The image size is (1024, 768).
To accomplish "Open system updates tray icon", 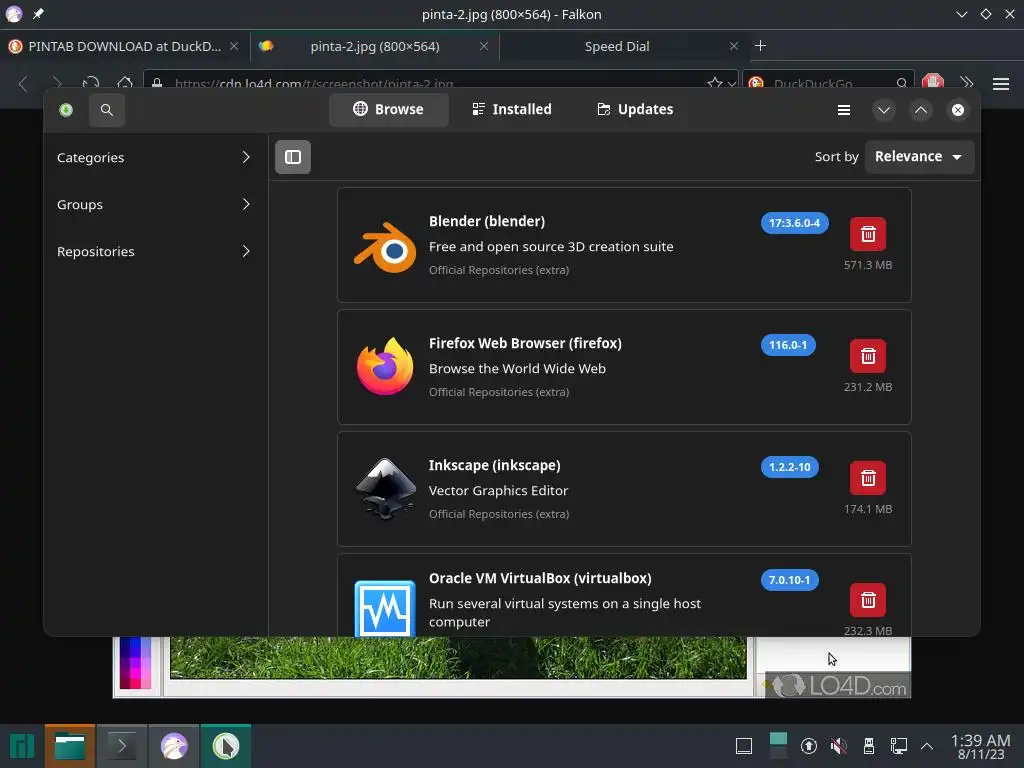I will pyautogui.click(x=808, y=746).
